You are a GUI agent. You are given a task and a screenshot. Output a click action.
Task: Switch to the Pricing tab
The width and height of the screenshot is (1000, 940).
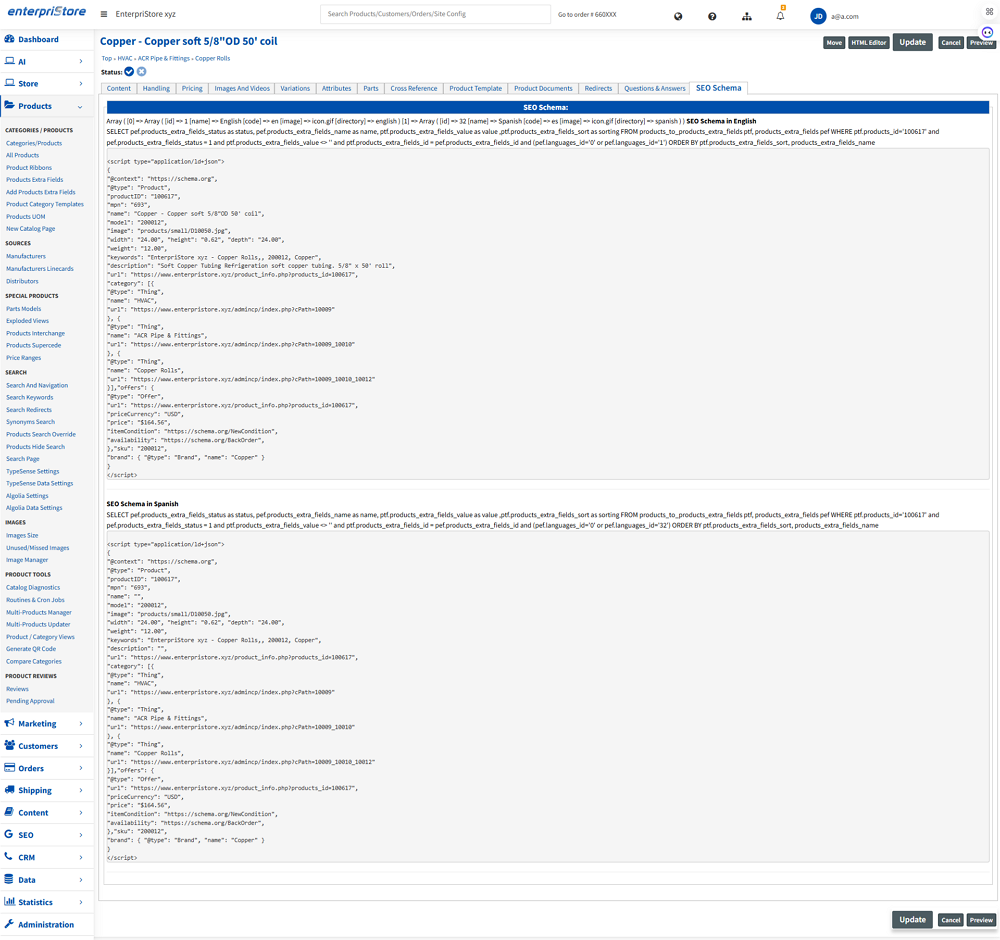click(x=192, y=88)
